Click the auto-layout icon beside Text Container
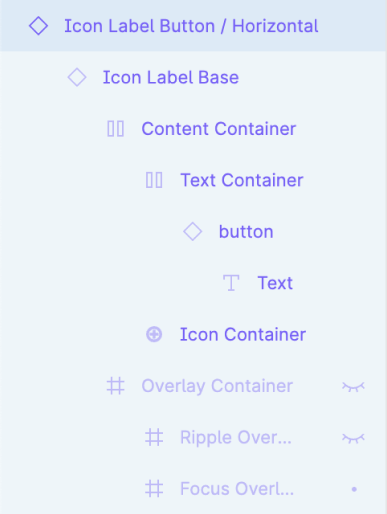The height and width of the screenshot is (514, 387). coord(154,180)
